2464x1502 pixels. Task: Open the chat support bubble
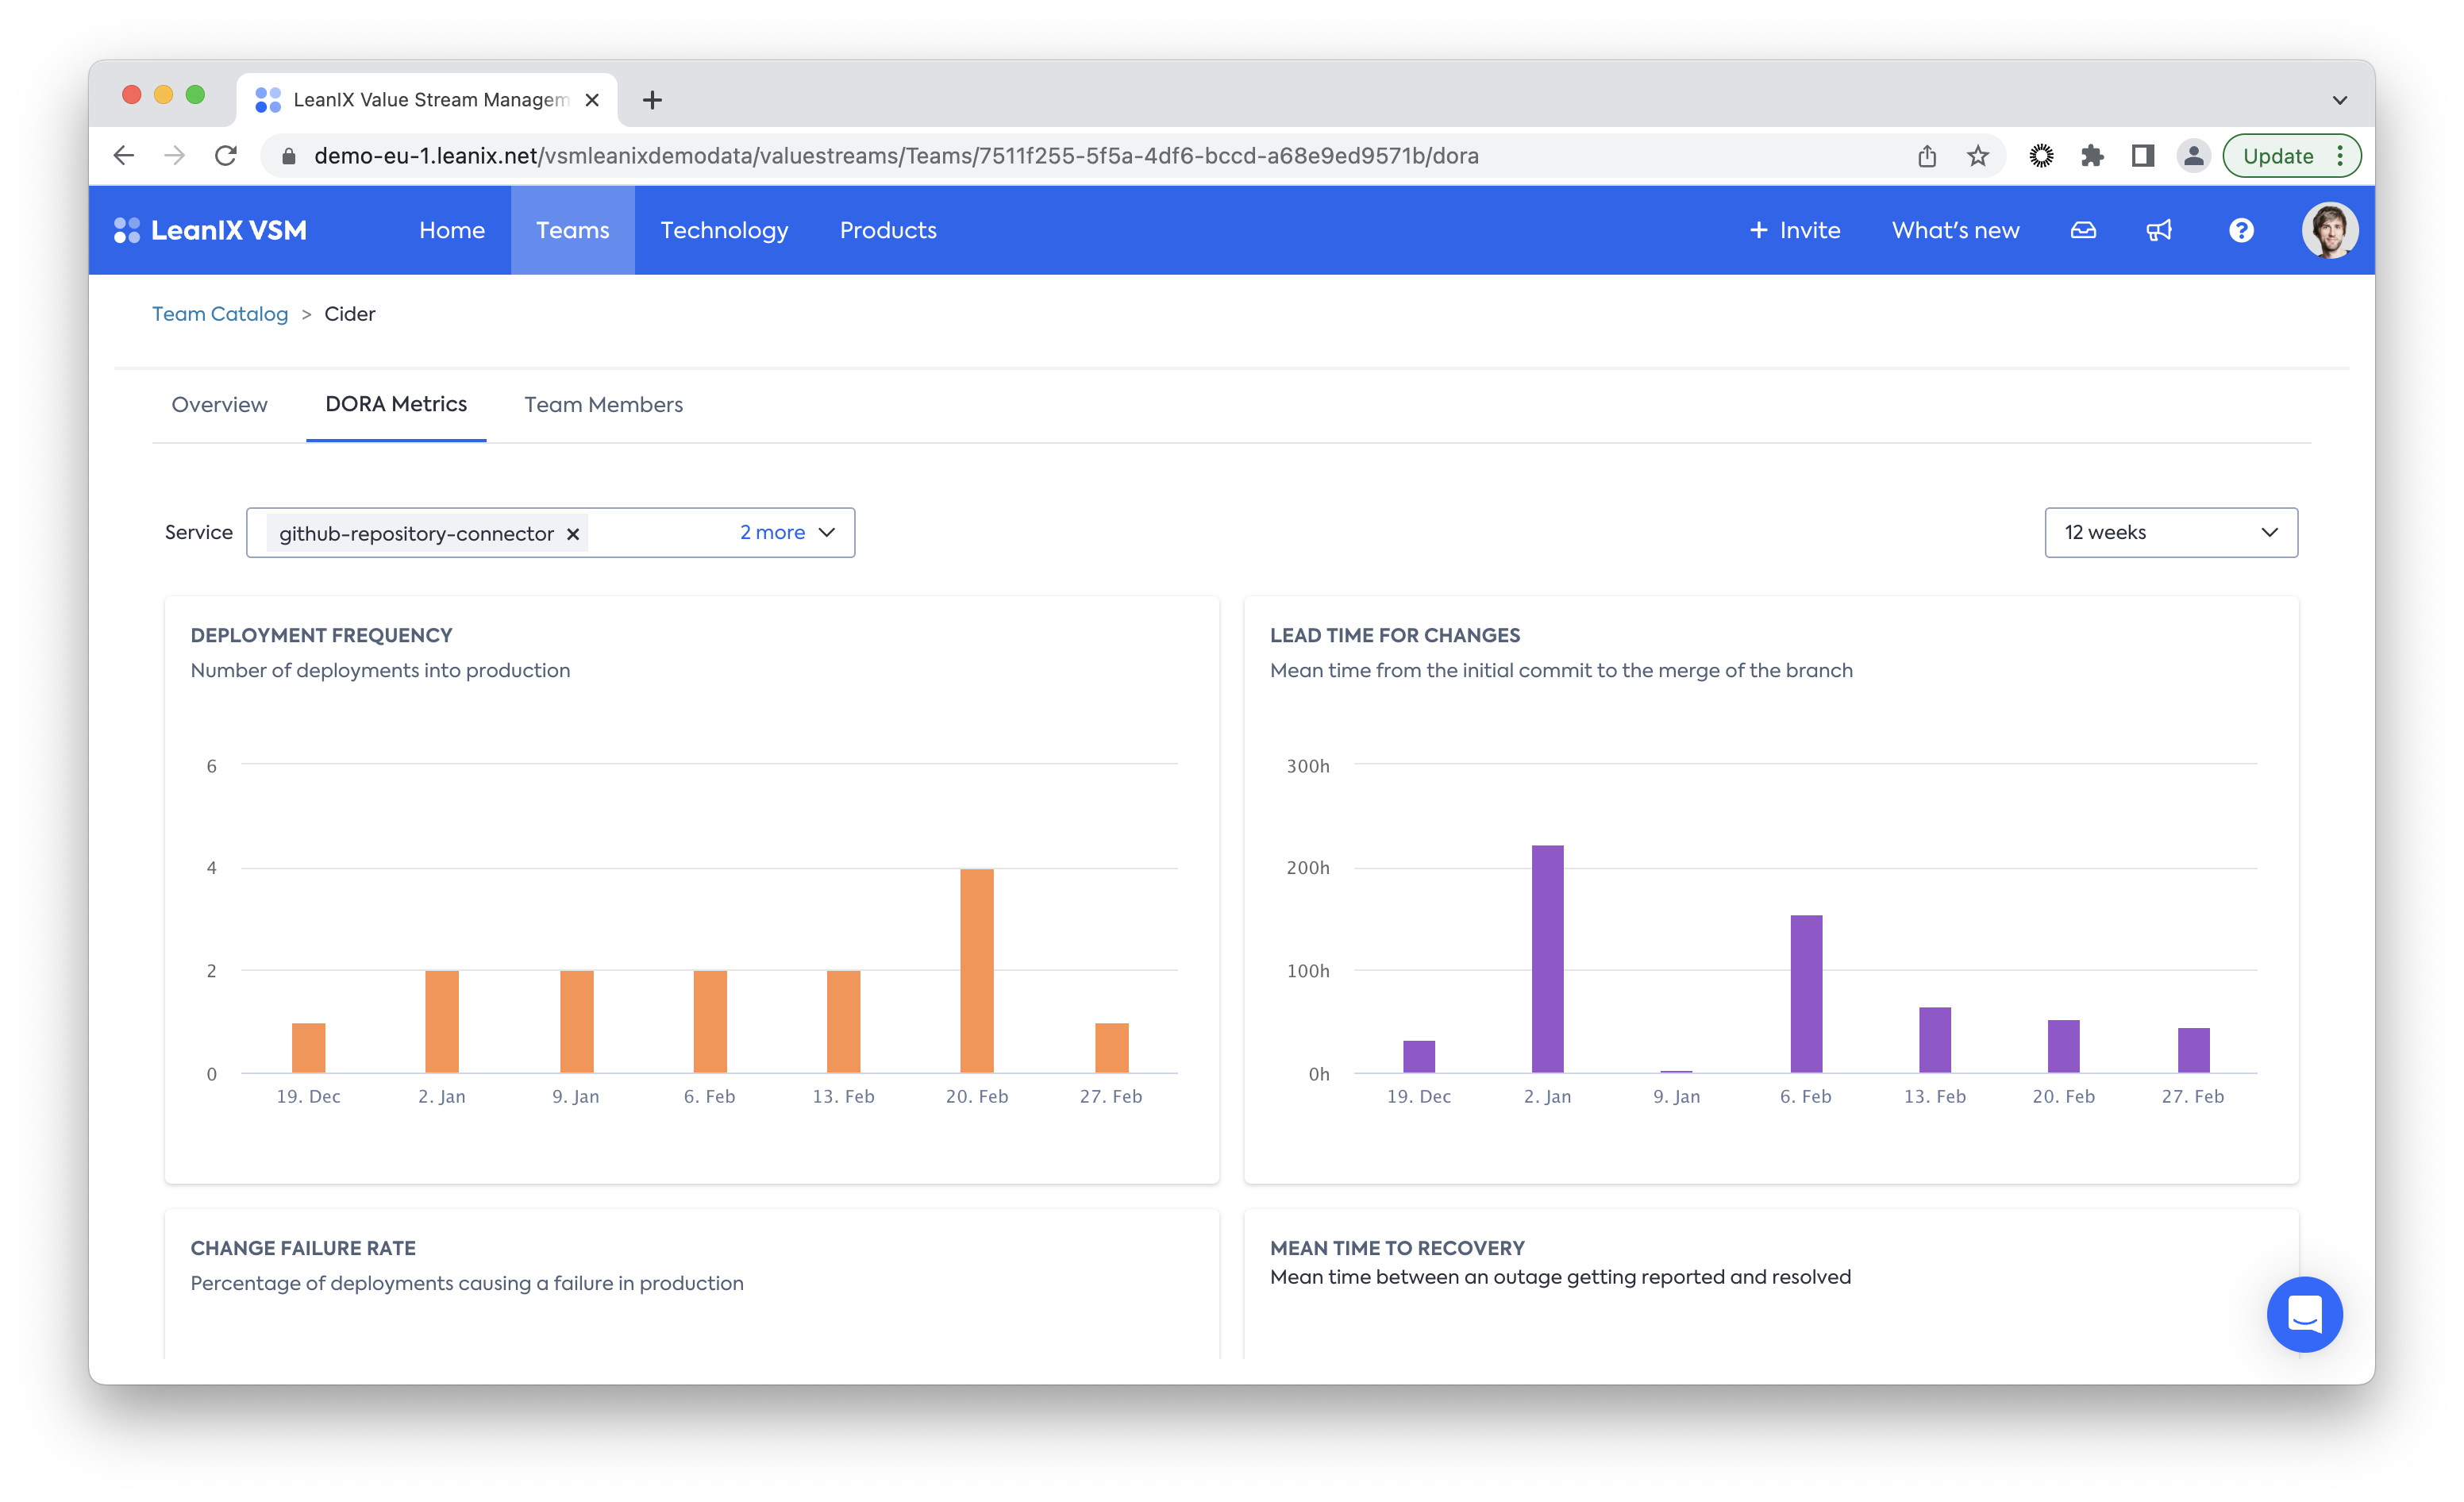click(x=2304, y=1314)
